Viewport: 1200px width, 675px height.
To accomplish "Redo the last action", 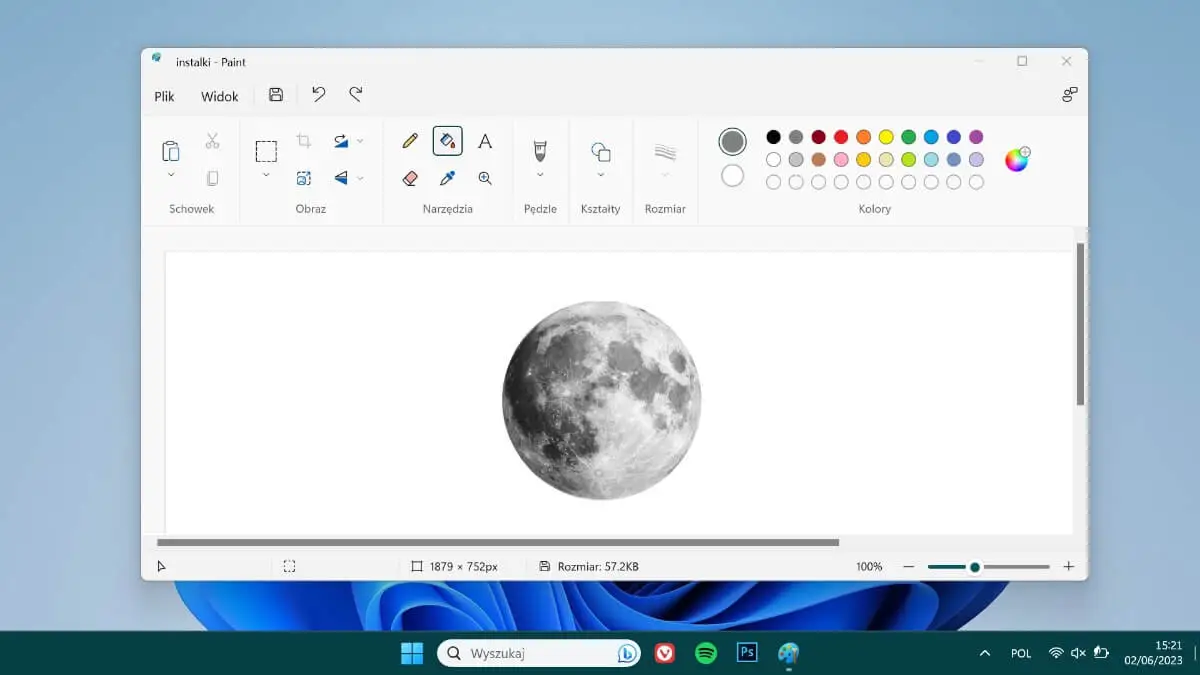I will tap(356, 94).
